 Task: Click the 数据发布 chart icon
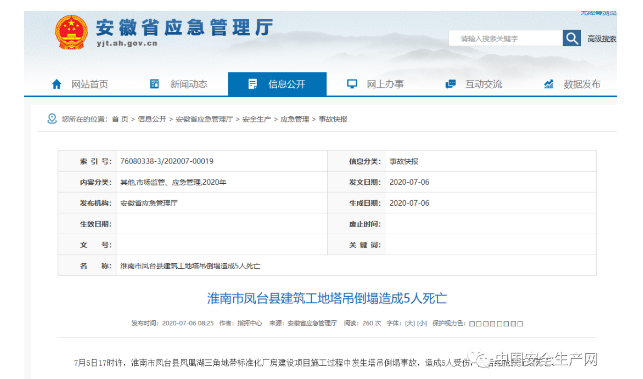(x=549, y=84)
